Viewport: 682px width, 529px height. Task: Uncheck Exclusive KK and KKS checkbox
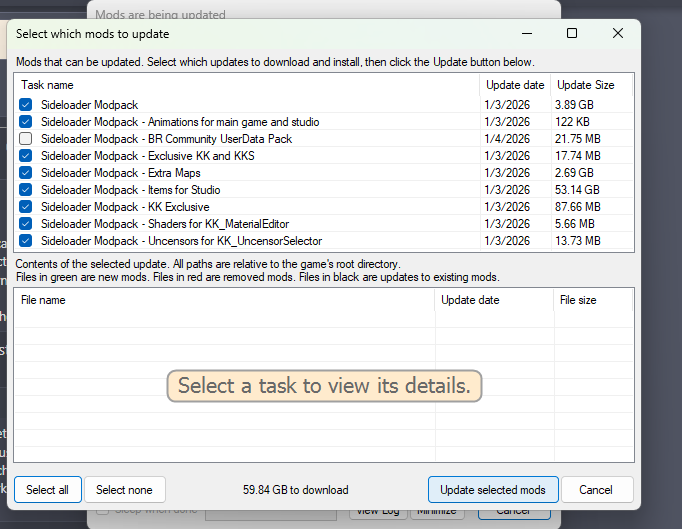point(25,156)
